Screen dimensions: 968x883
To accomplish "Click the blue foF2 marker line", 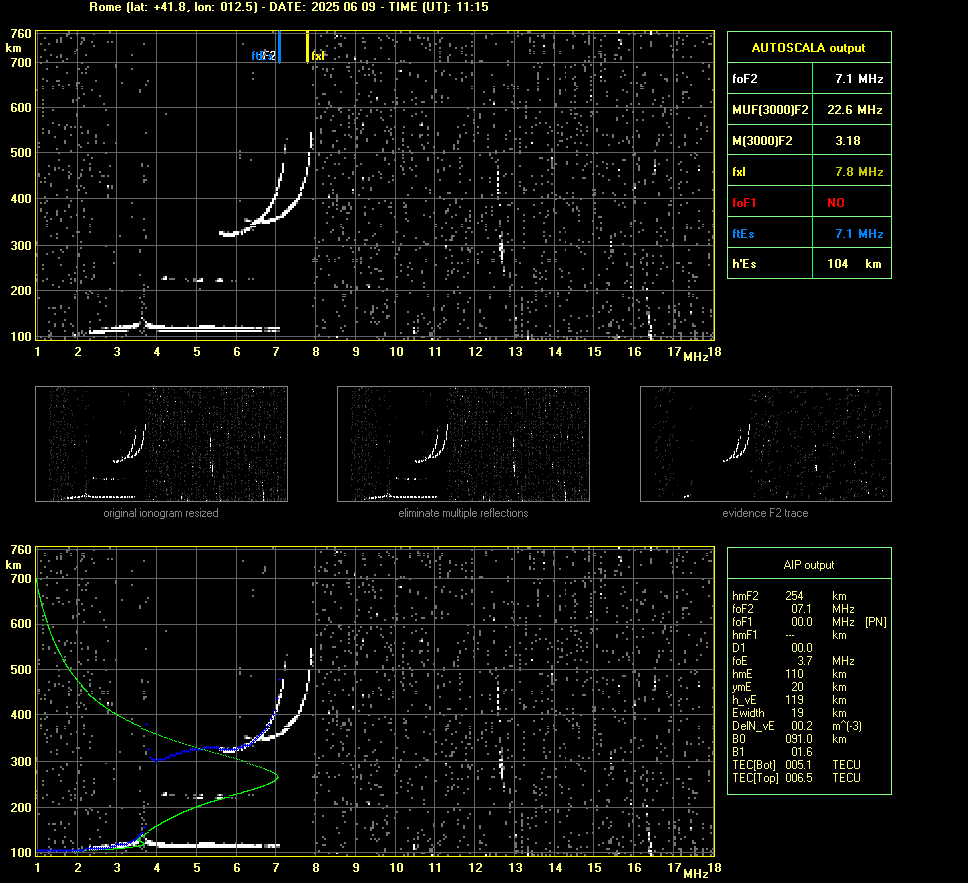I will point(279,47).
